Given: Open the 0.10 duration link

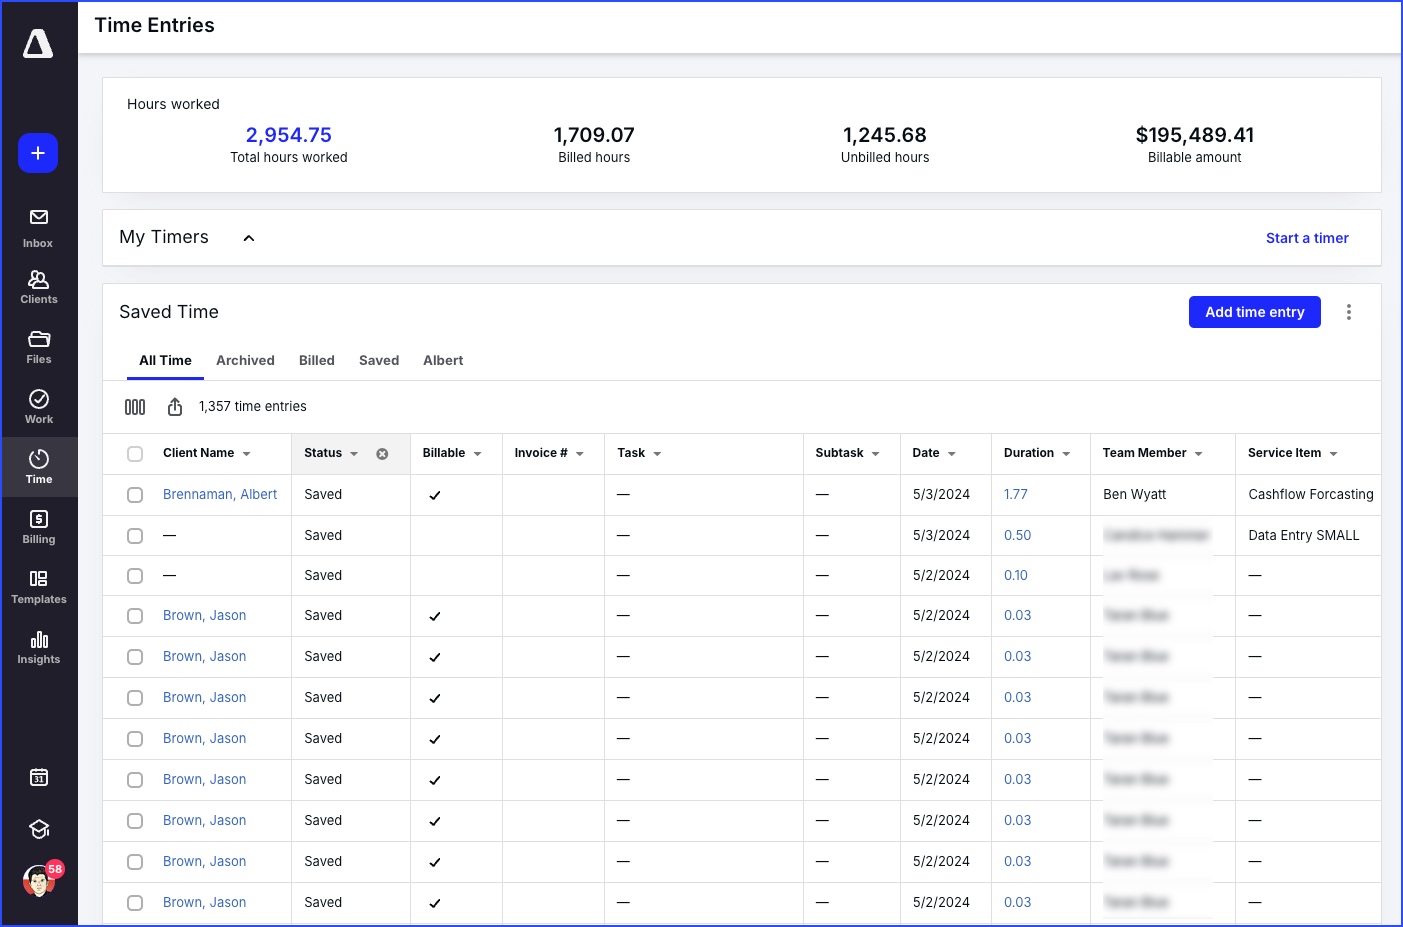Looking at the screenshot, I should [x=1016, y=576].
